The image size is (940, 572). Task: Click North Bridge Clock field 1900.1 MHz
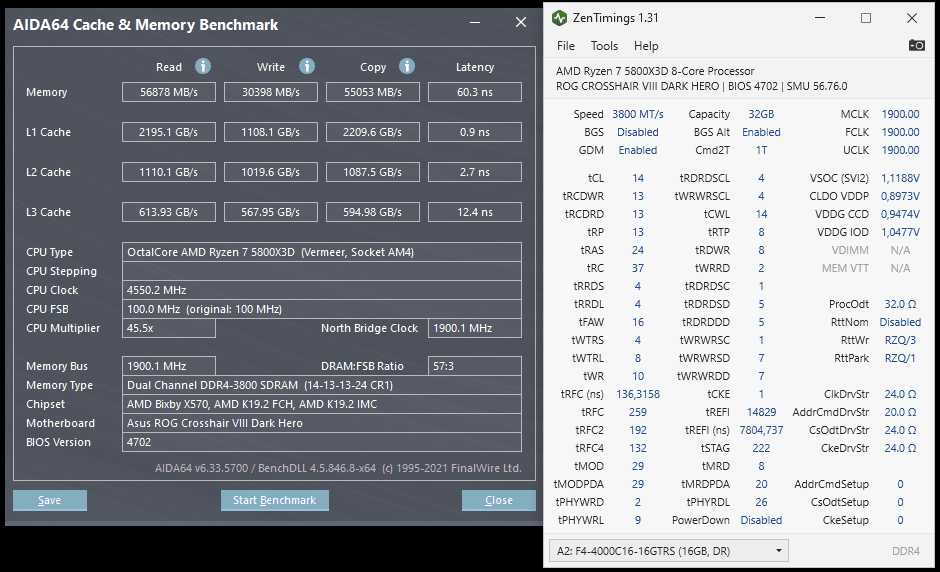click(475, 328)
